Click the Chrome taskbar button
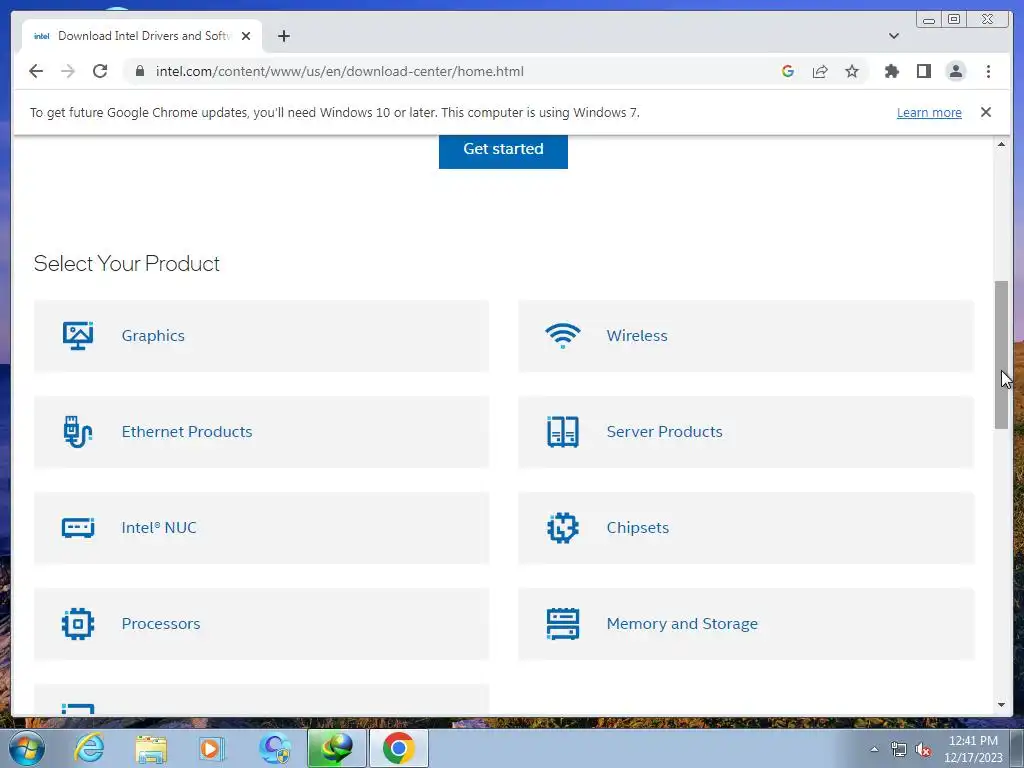The image size is (1024, 768). (399, 748)
